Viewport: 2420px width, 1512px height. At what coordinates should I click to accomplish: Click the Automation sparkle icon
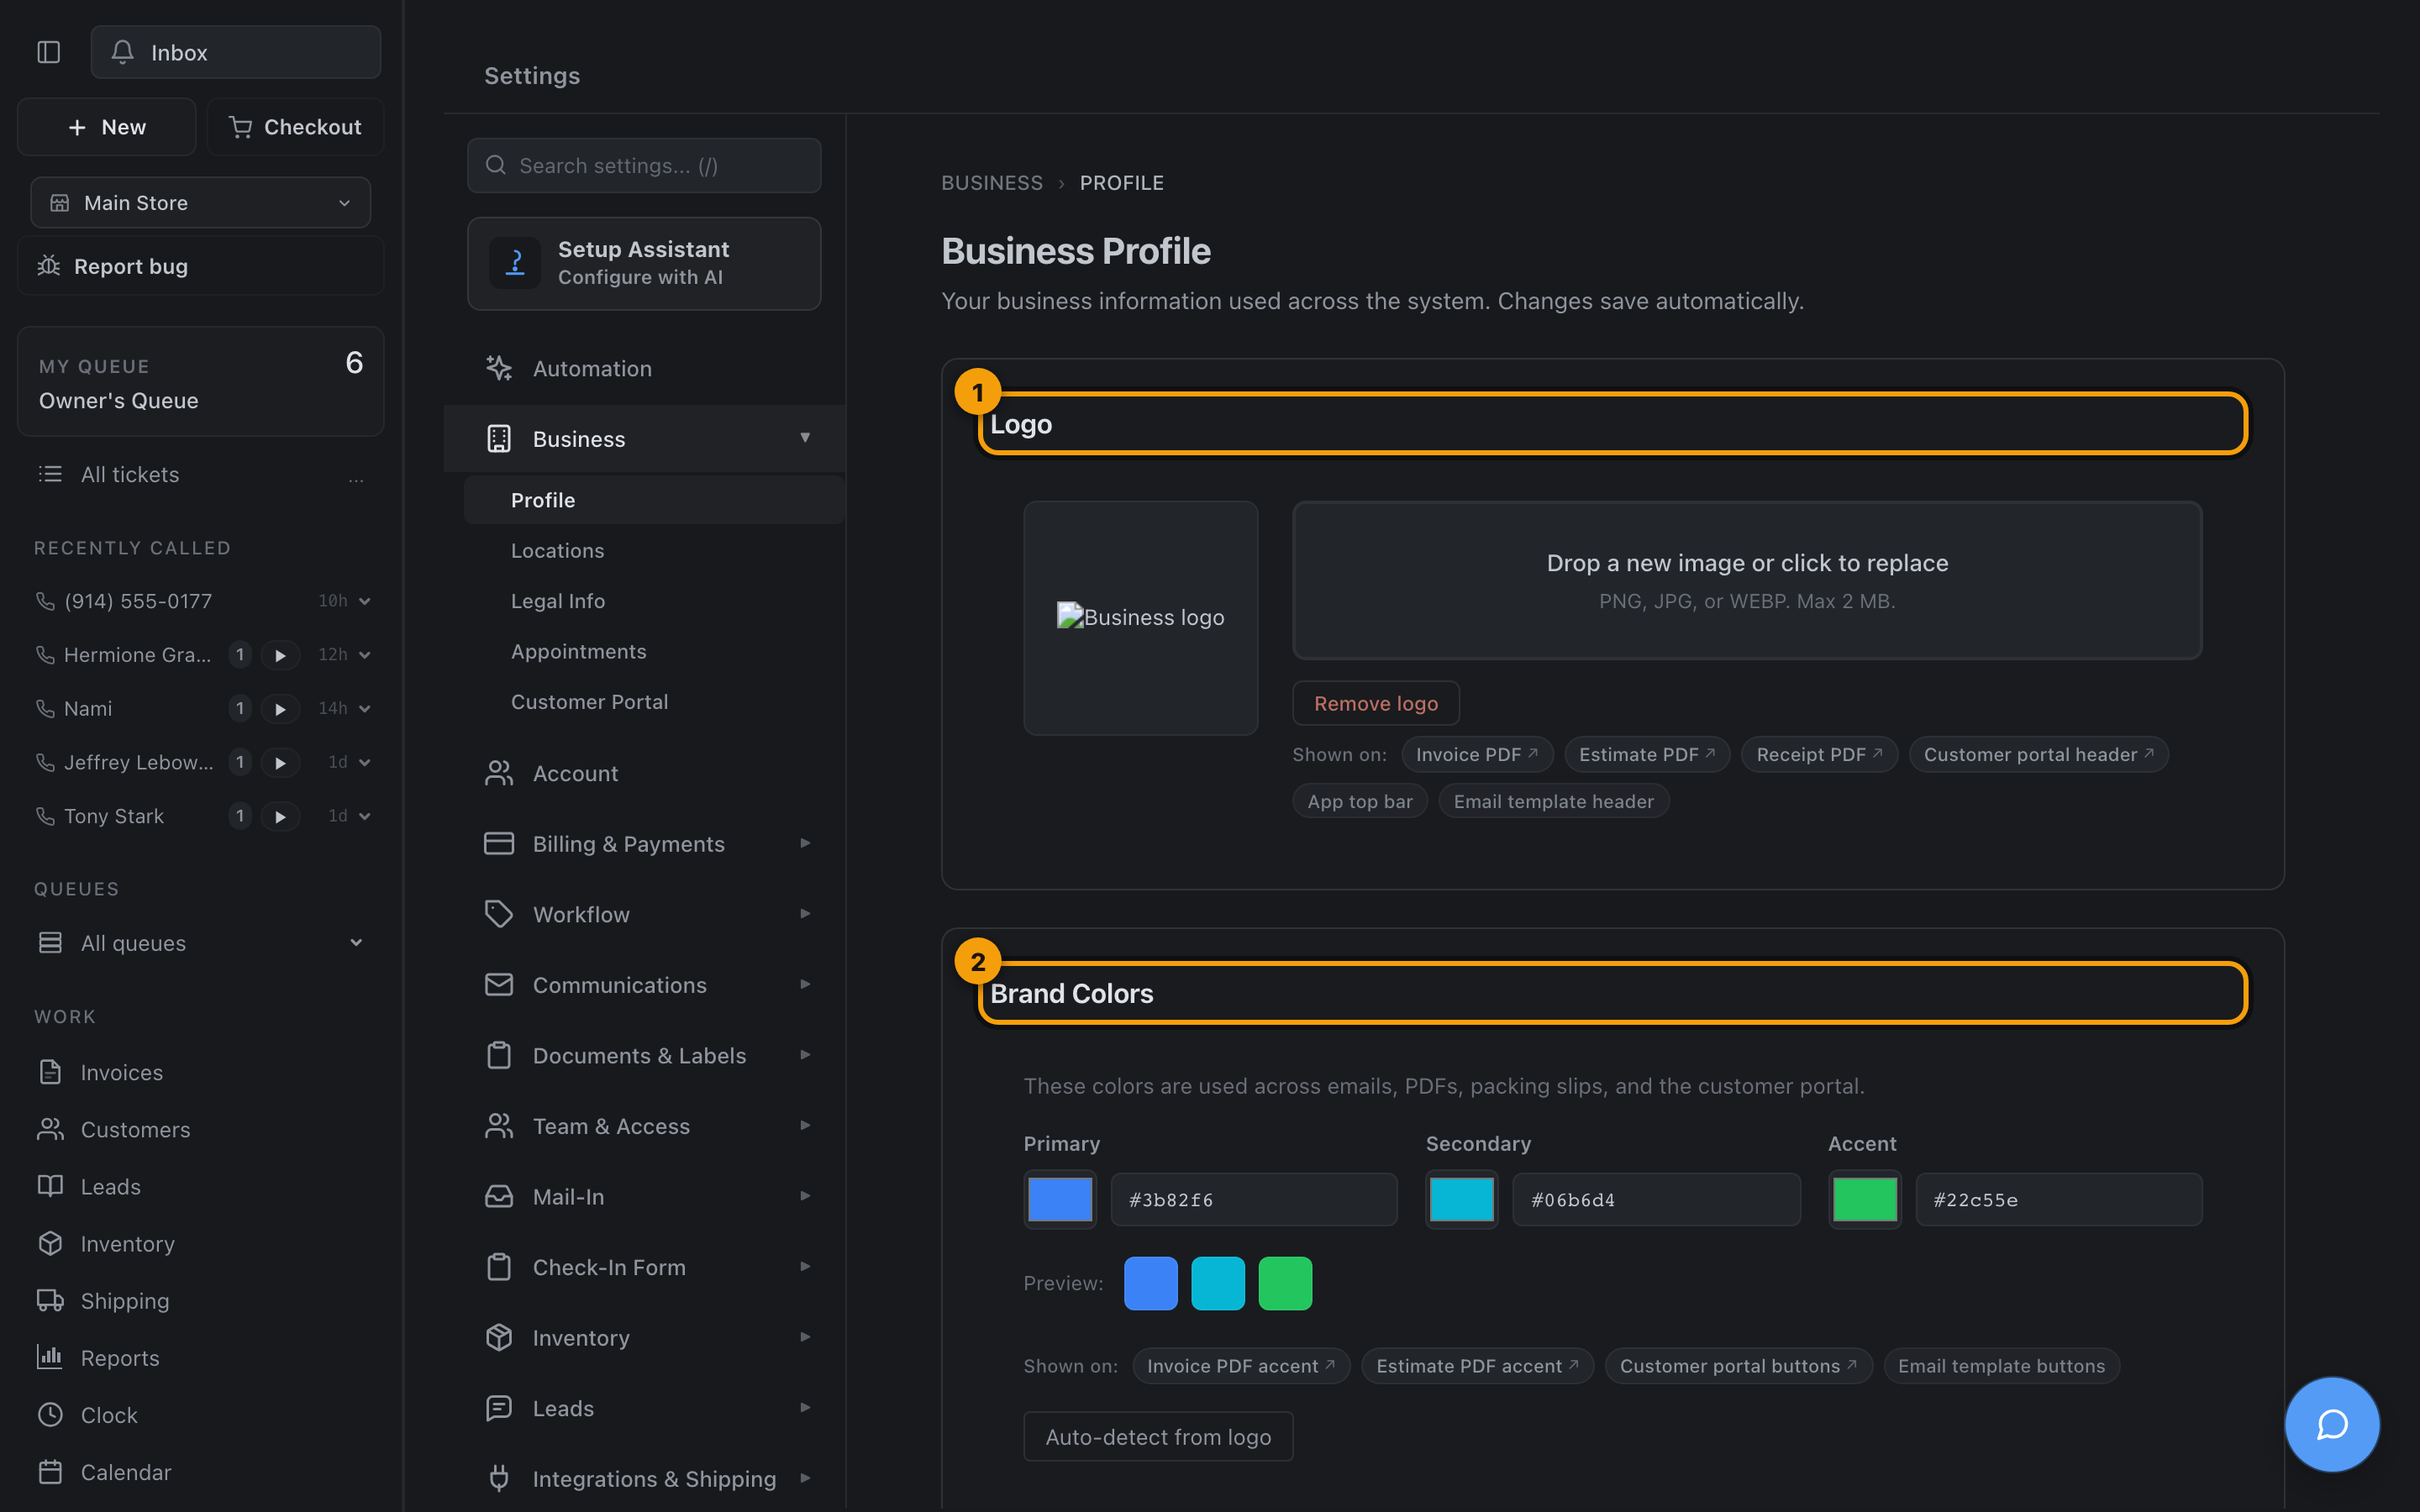tap(499, 368)
